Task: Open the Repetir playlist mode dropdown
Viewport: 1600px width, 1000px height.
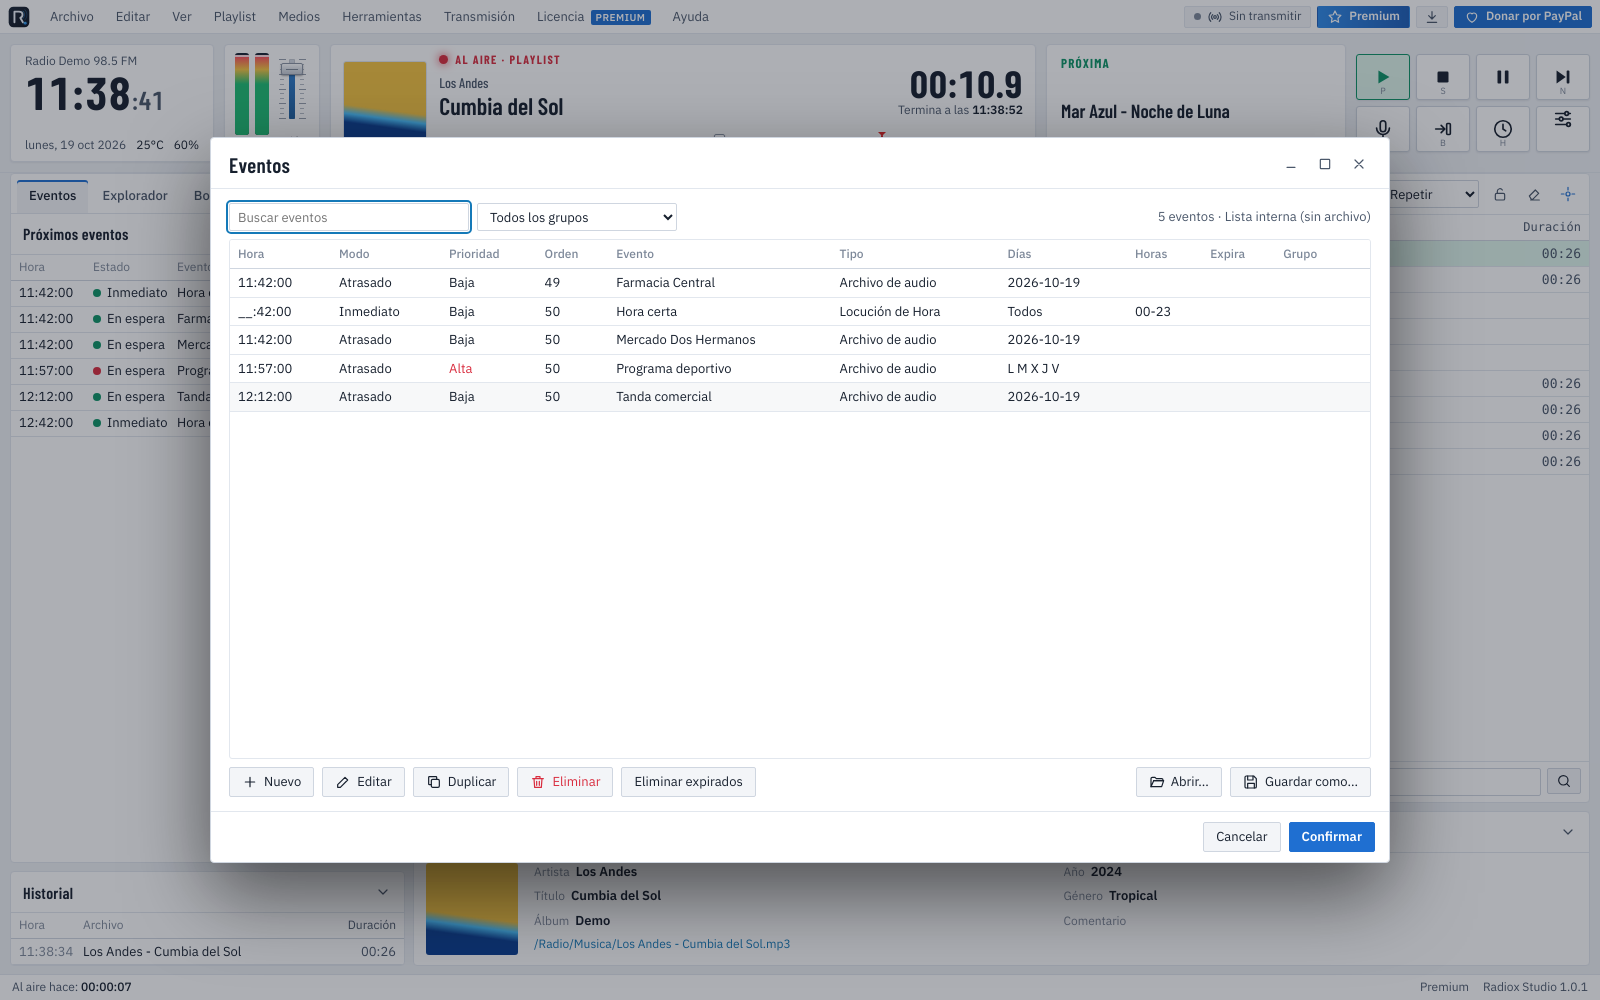Action: (1433, 195)
